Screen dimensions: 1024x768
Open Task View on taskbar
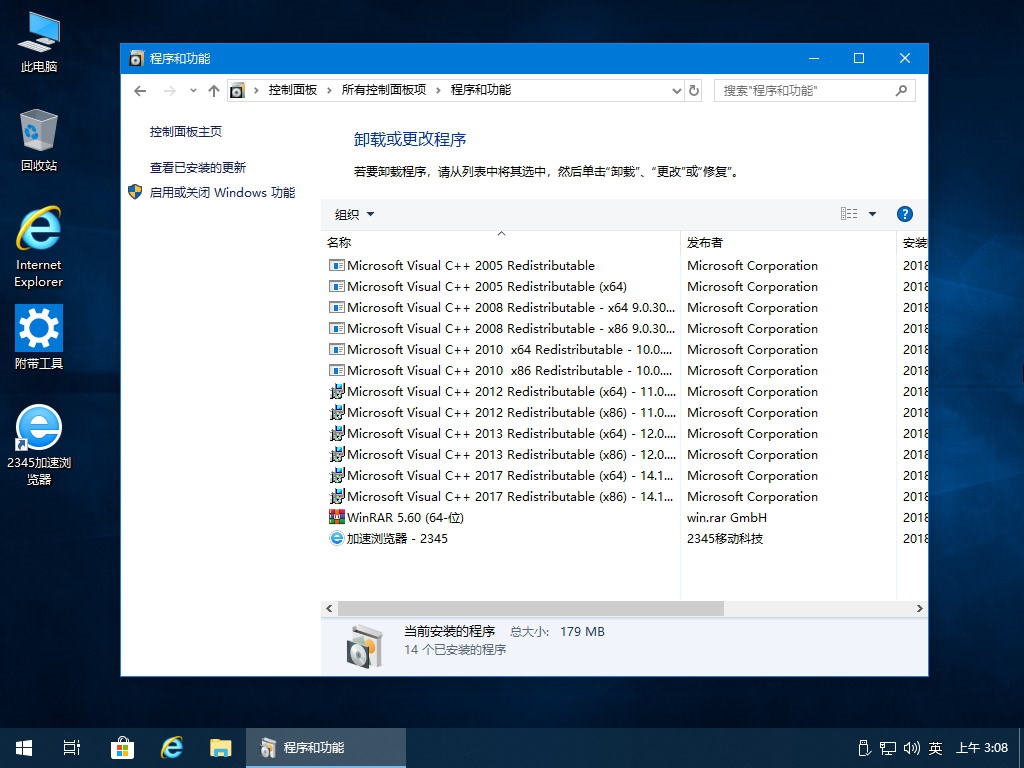tap(72, 748)
